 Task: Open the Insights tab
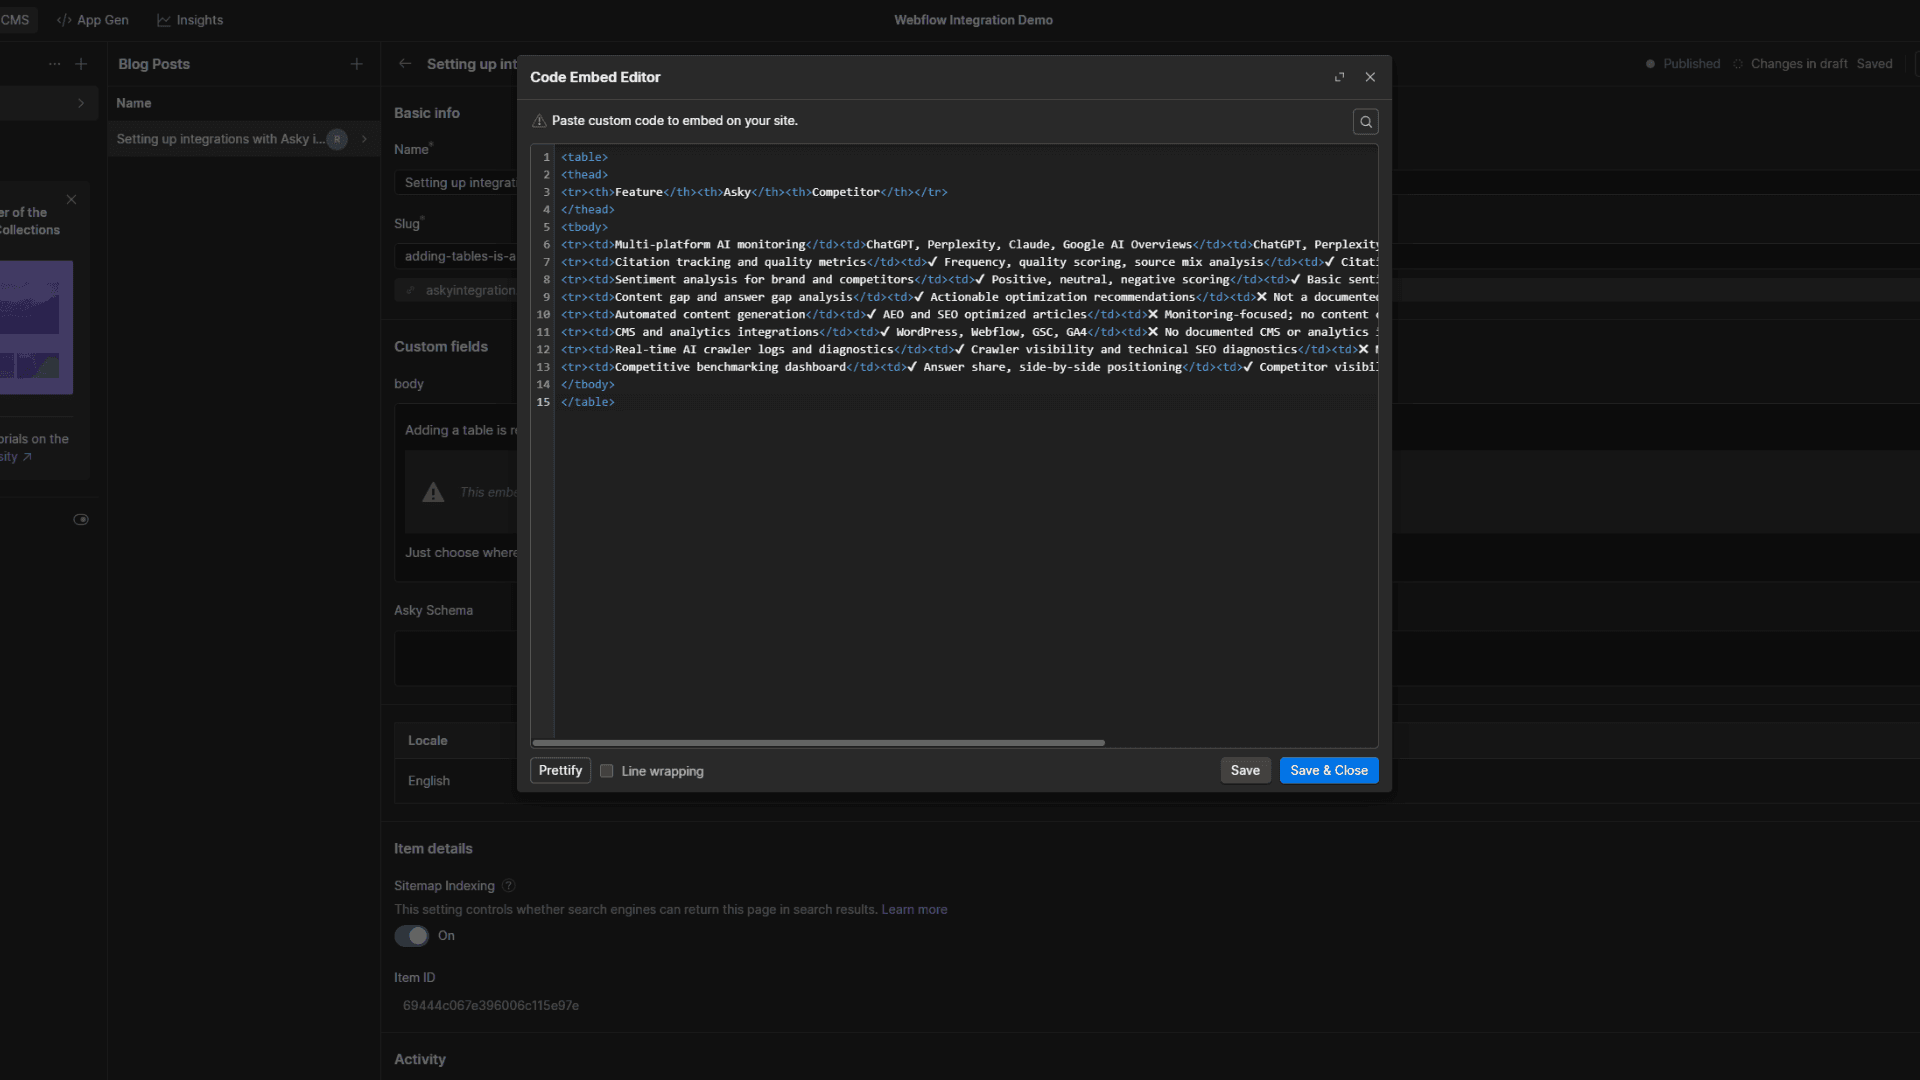190,20
